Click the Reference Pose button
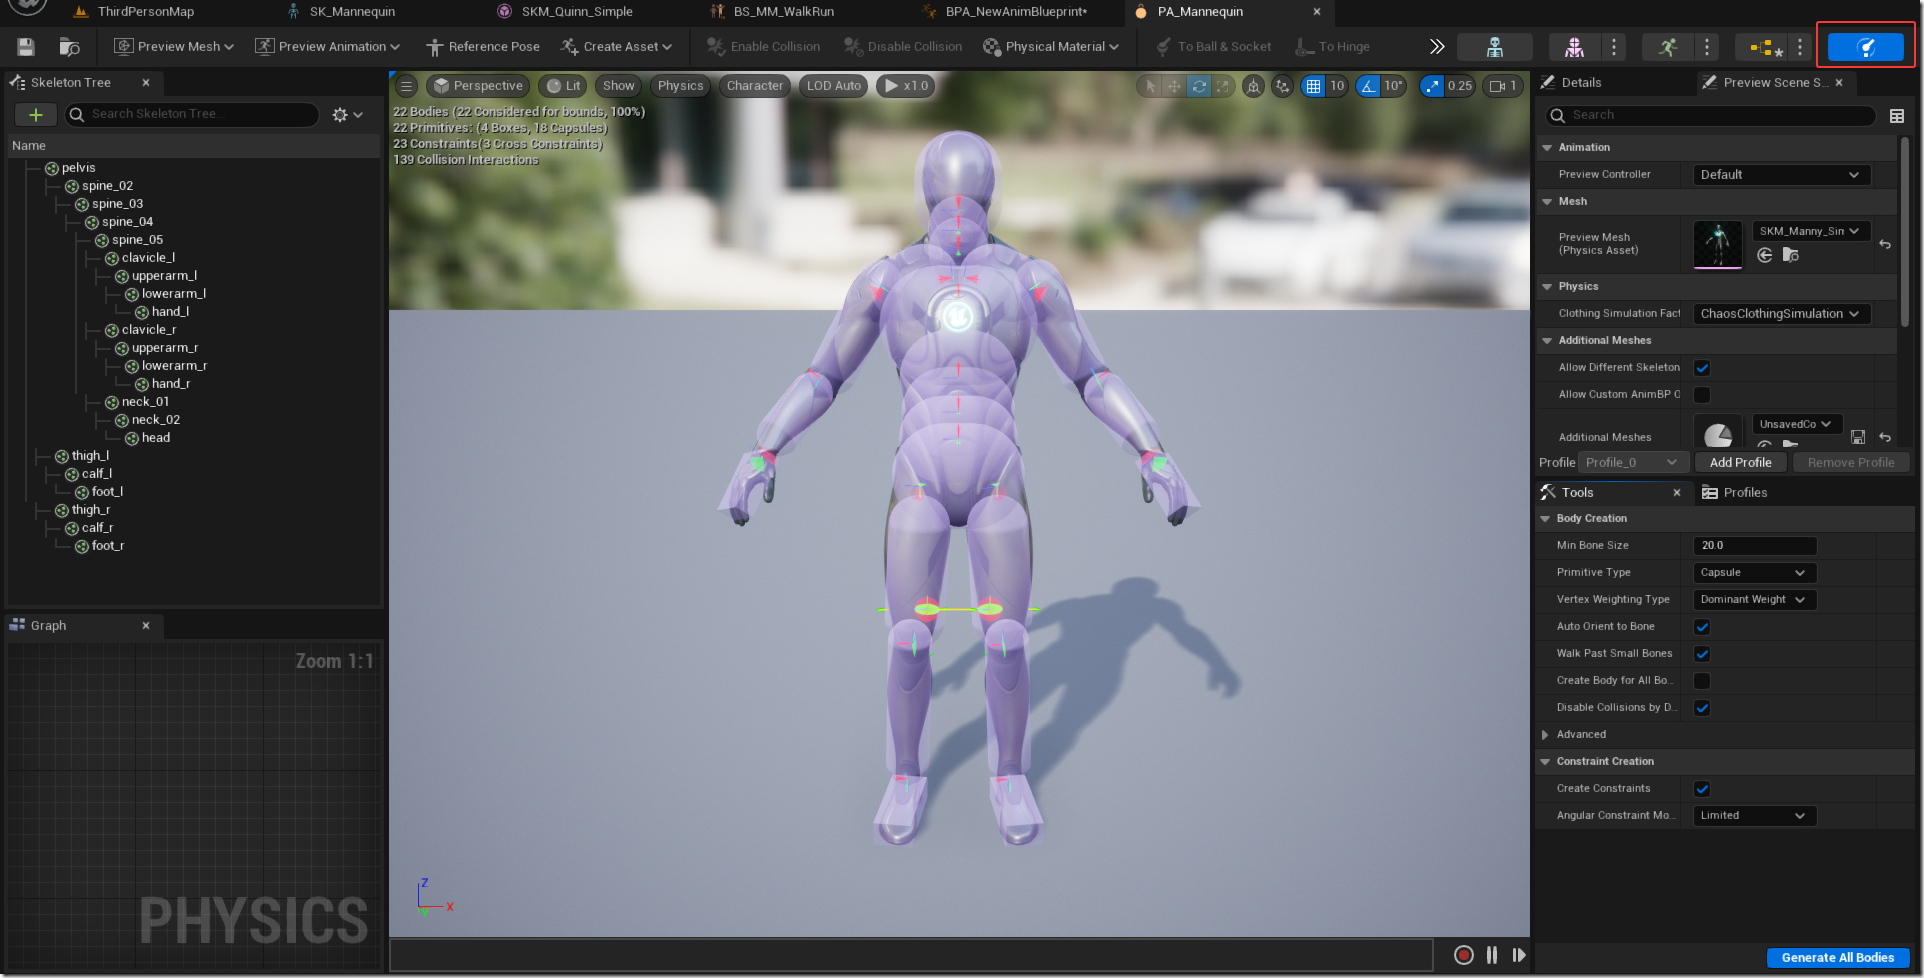The width and height of the screenshot is (1924, 978). (483, 47)
